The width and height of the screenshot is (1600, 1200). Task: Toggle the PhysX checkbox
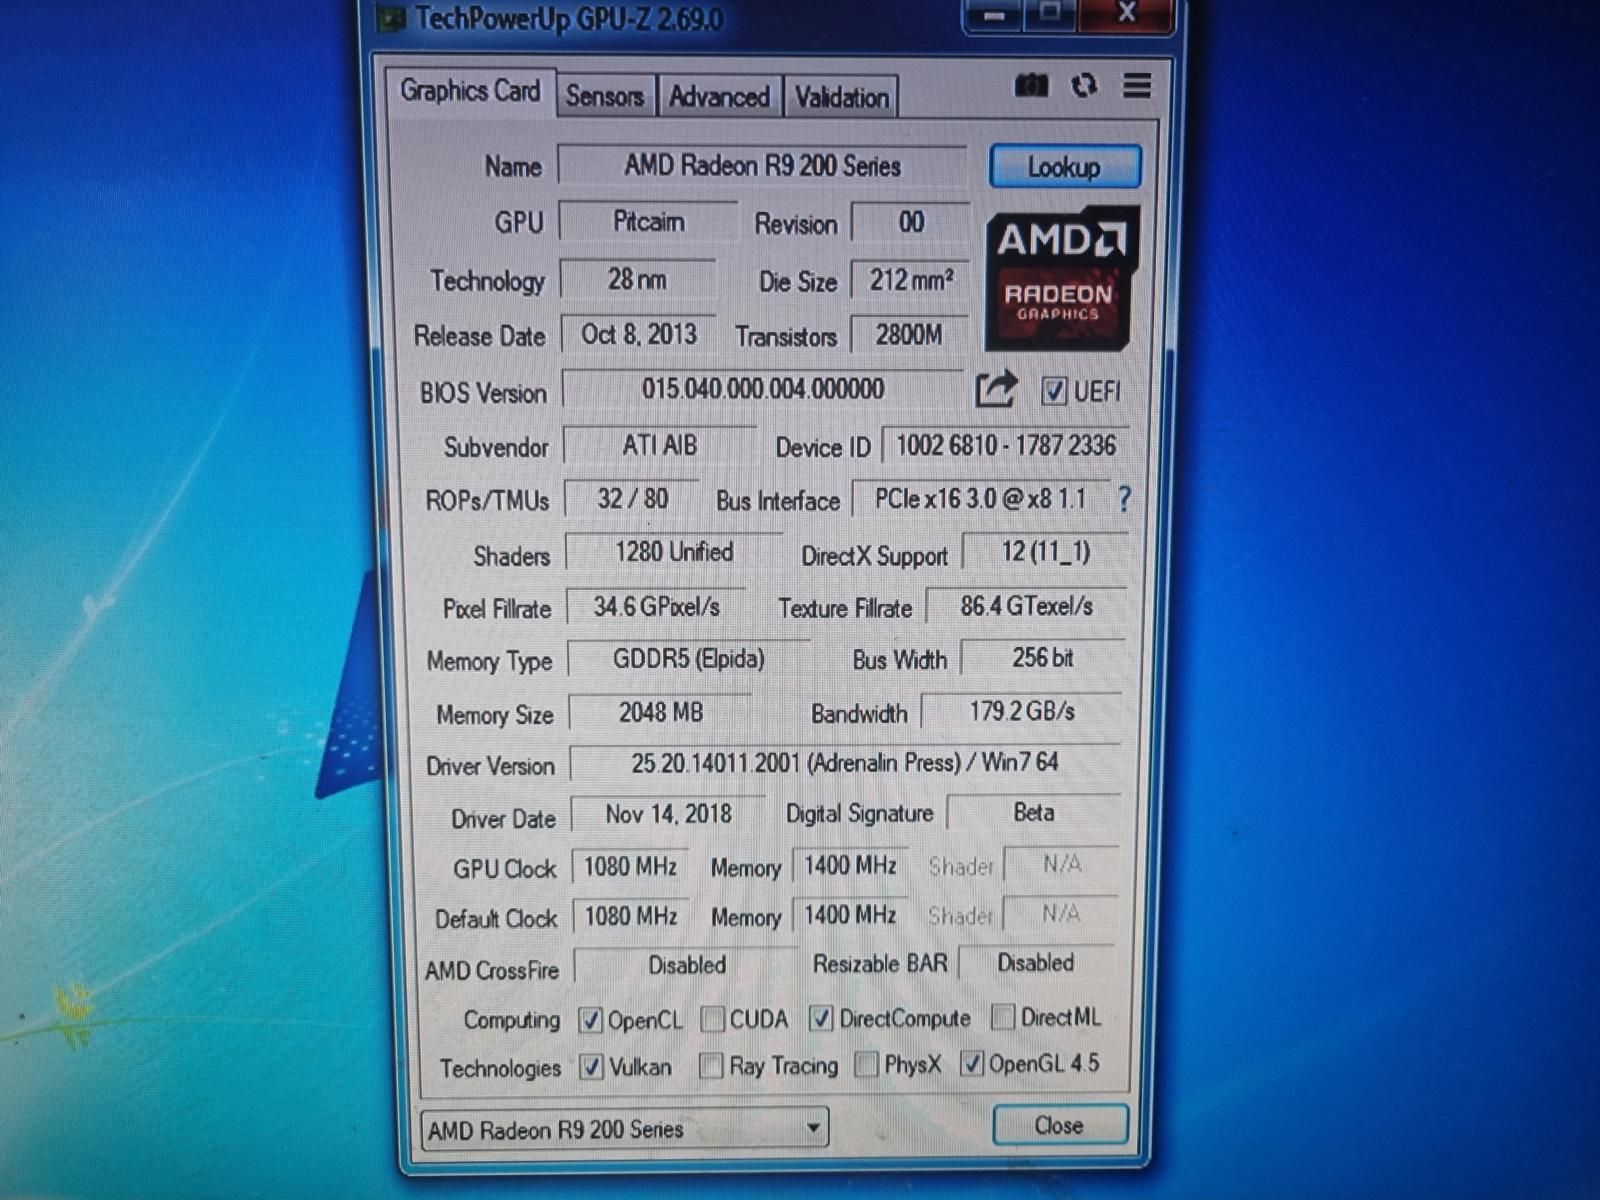click(x=867, y=1064)
